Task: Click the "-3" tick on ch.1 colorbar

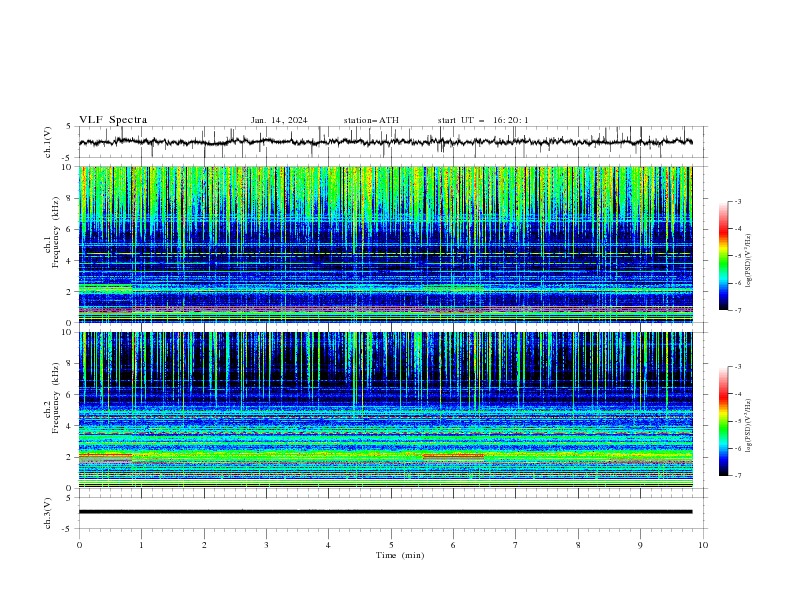Action: [x=738, y=201]
